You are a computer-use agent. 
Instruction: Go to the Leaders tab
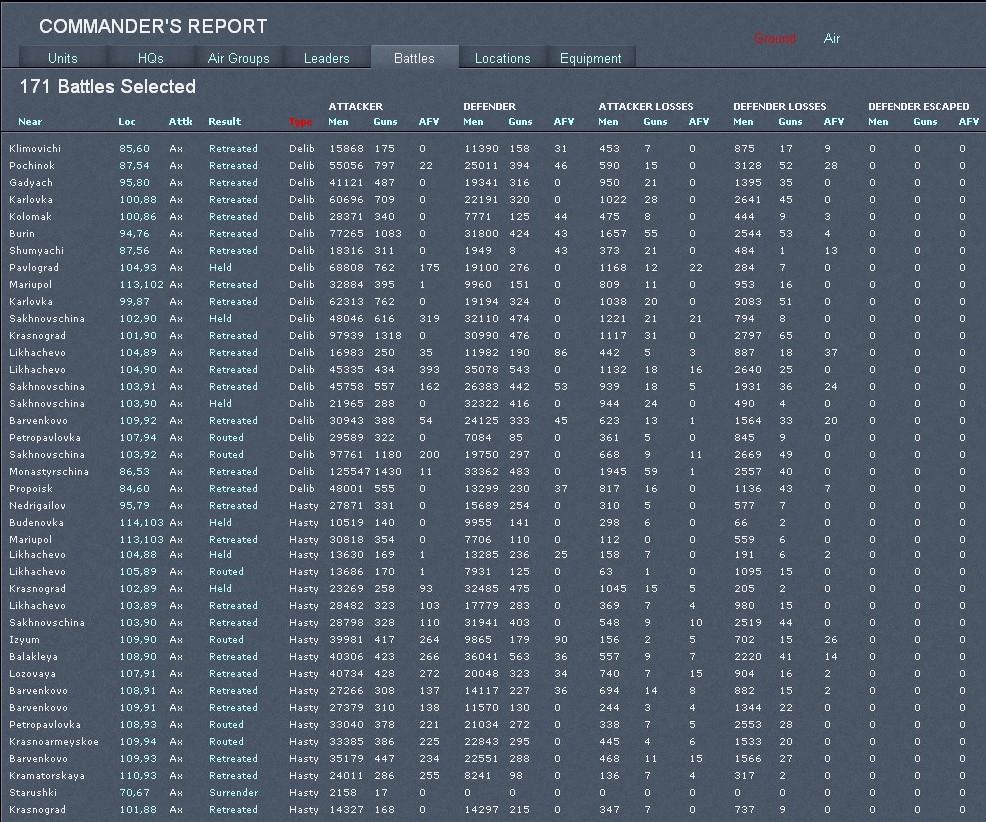(x=326, y=58)
